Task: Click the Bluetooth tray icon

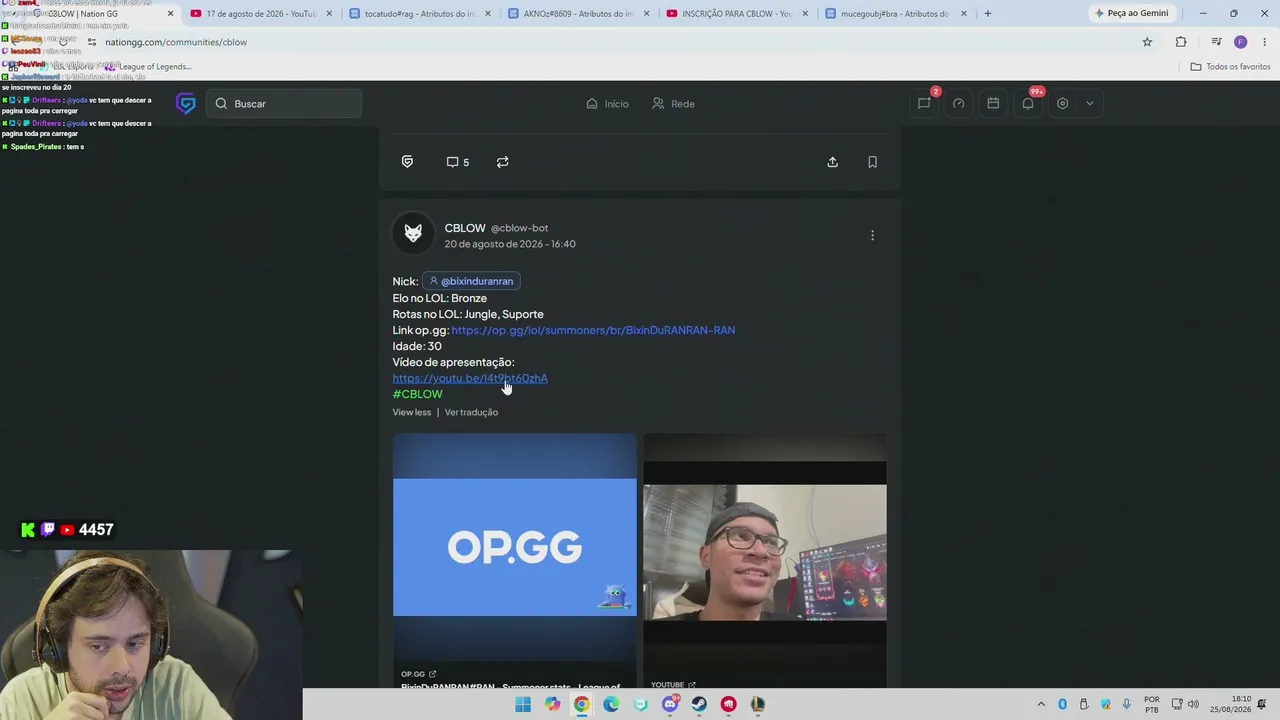Action: pyautogui.click(x=1062, y=704)
